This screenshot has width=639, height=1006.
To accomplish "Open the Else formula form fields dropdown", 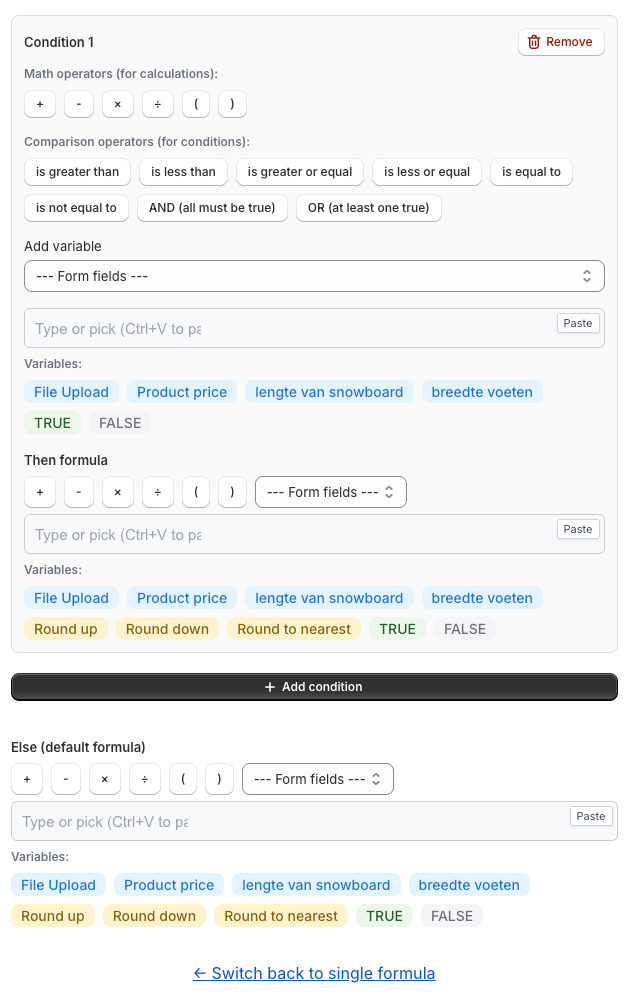I will (x=317, y=779).
